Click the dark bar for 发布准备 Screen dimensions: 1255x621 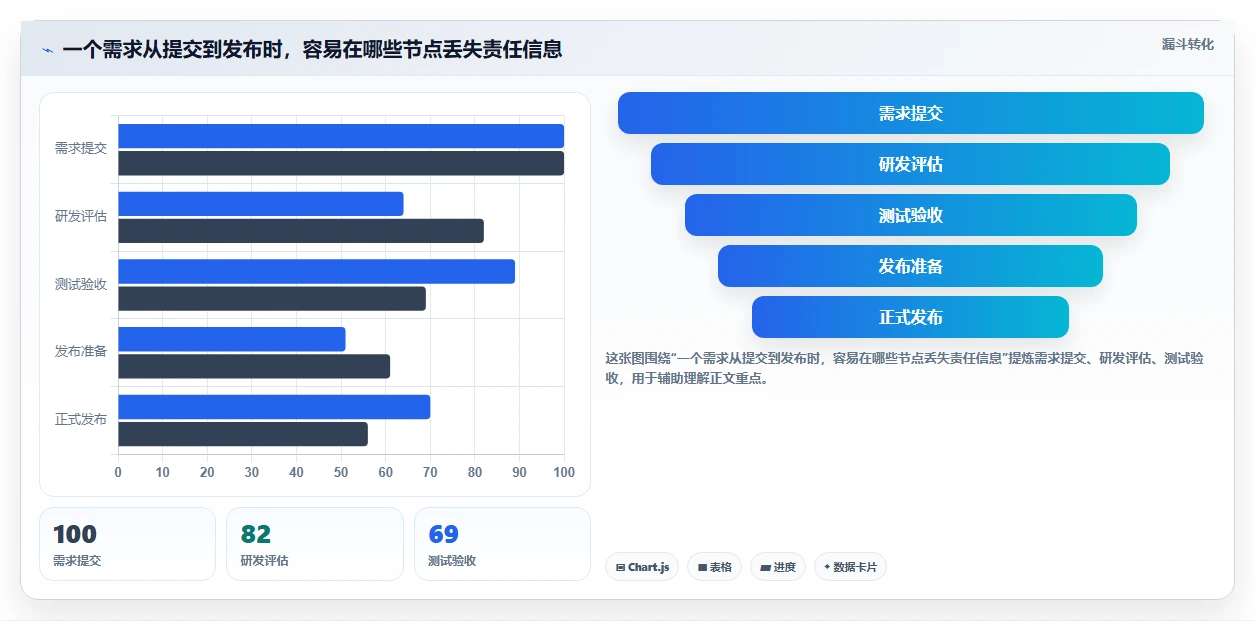[x=254, y=366]
